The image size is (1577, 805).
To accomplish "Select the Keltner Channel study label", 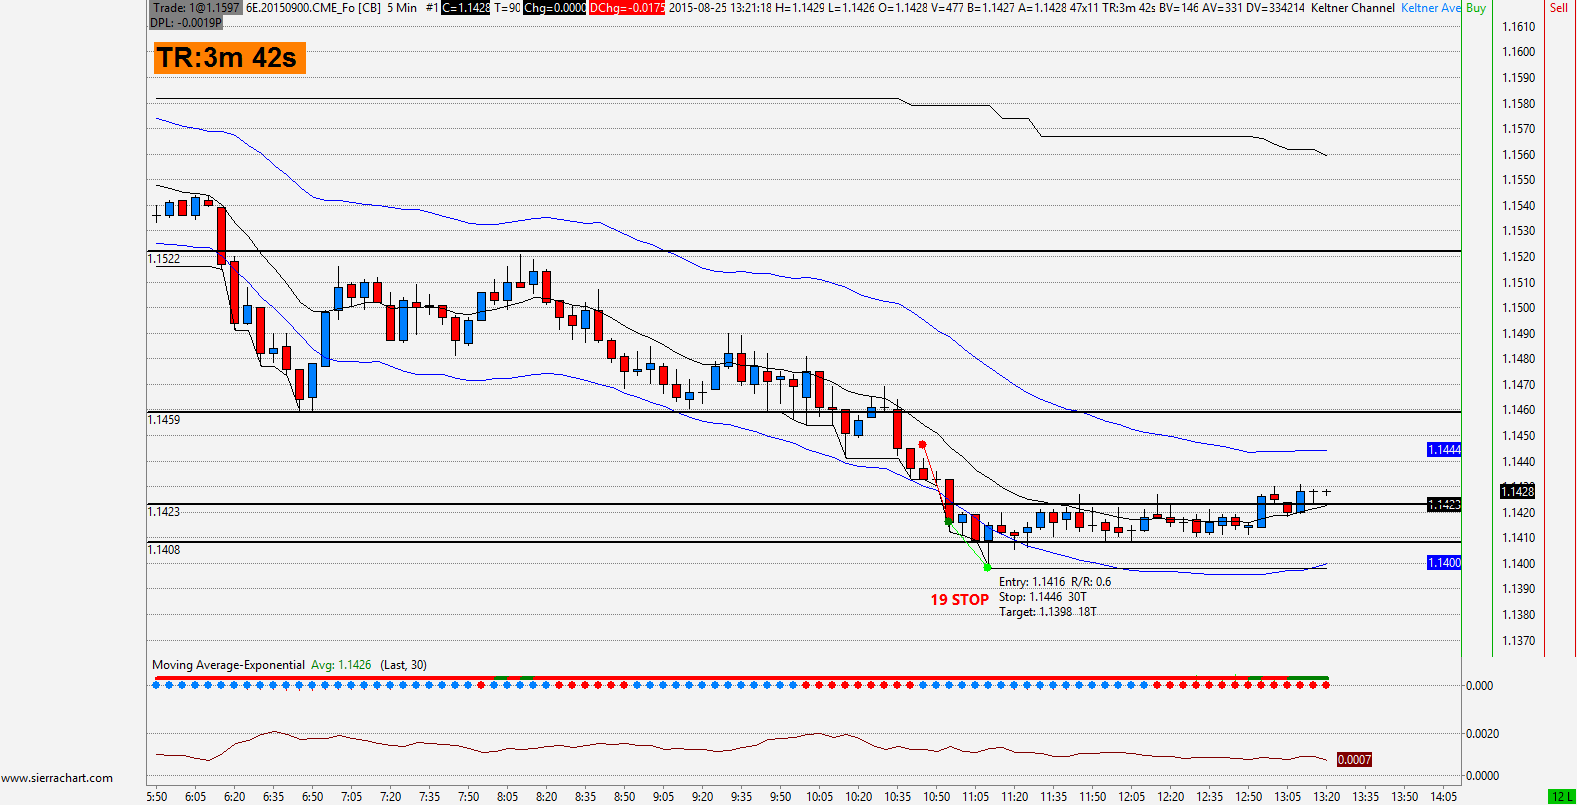I will (1353, 8).
